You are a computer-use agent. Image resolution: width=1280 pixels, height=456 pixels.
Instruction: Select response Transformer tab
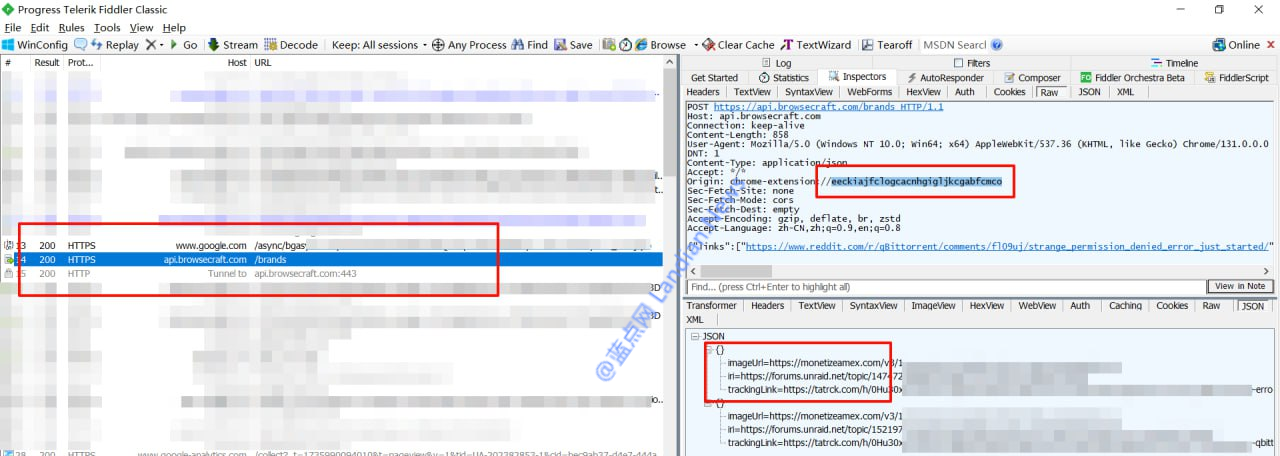point(712,306)
